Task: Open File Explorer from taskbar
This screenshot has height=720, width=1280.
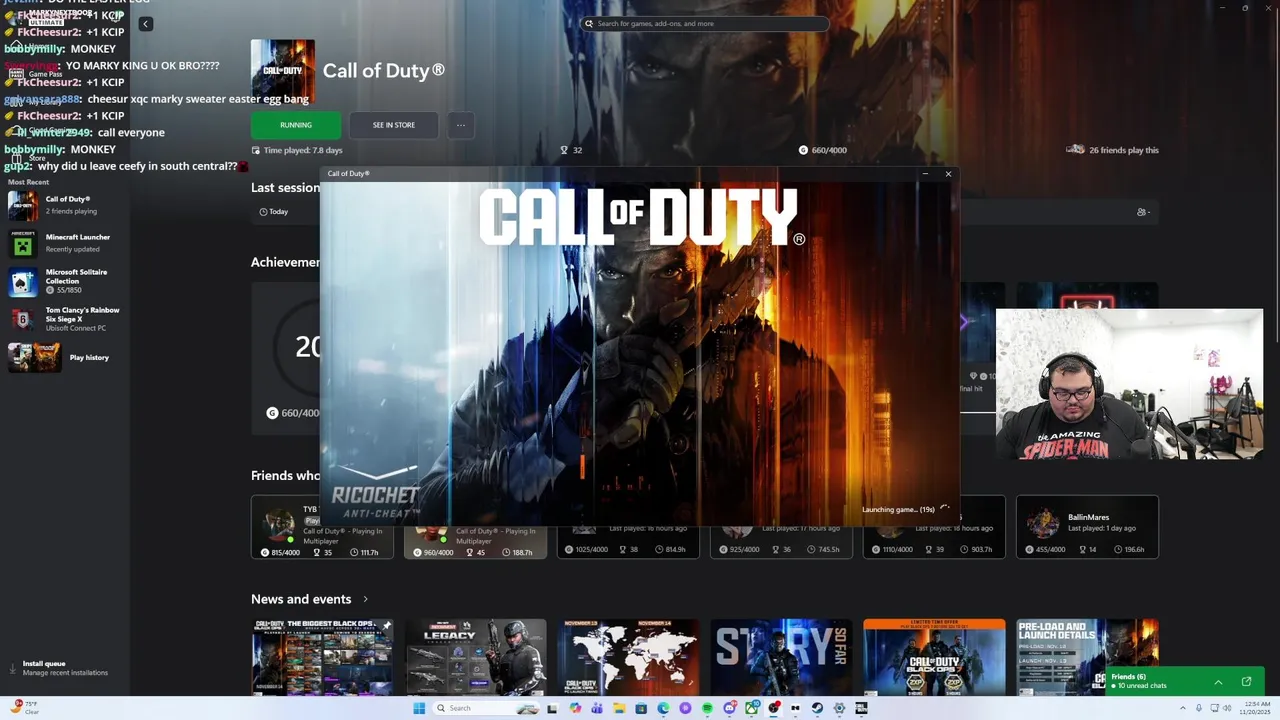Action: tap(619, 708)
